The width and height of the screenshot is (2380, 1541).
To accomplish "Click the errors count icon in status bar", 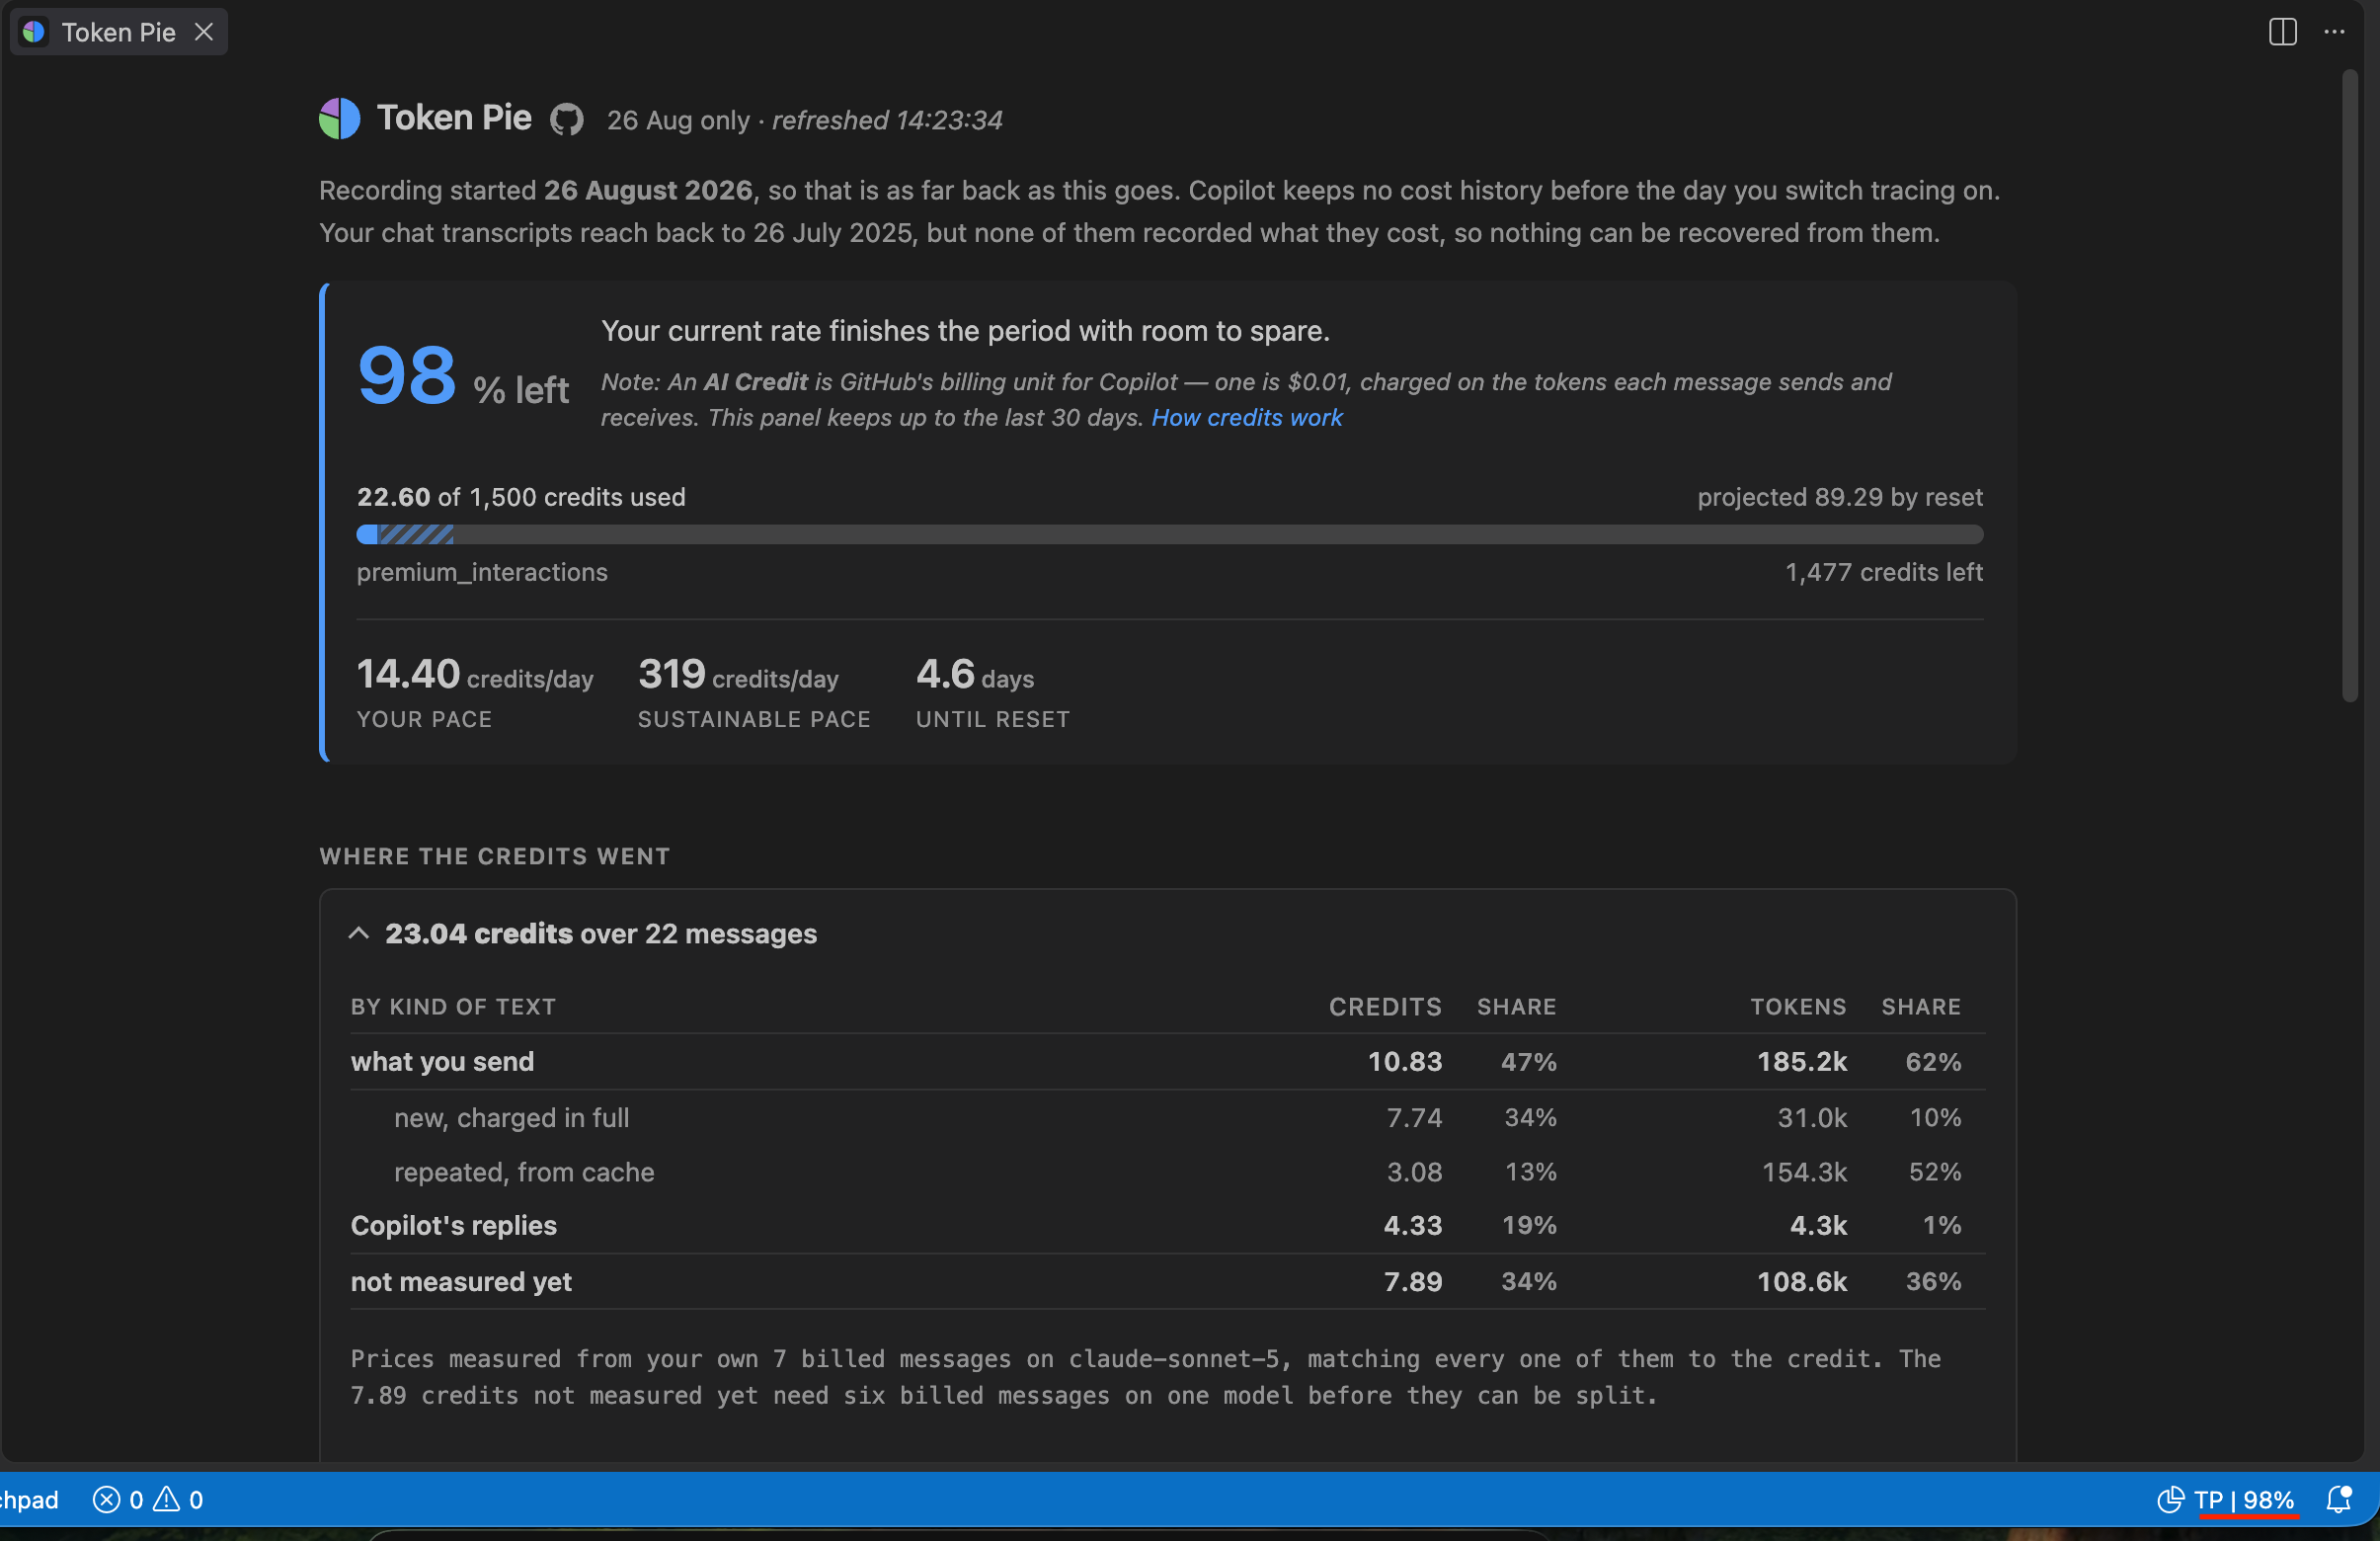I will [106, 1500].
